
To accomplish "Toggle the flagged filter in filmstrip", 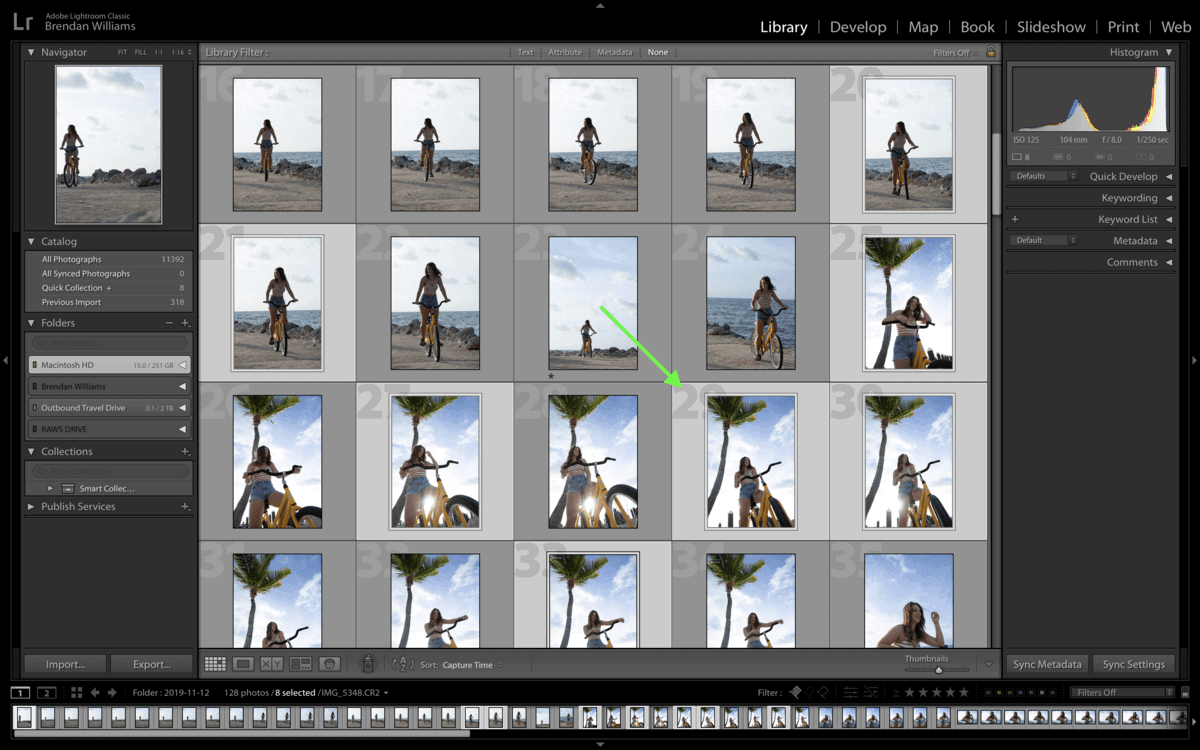I will [x=796, y=692].
